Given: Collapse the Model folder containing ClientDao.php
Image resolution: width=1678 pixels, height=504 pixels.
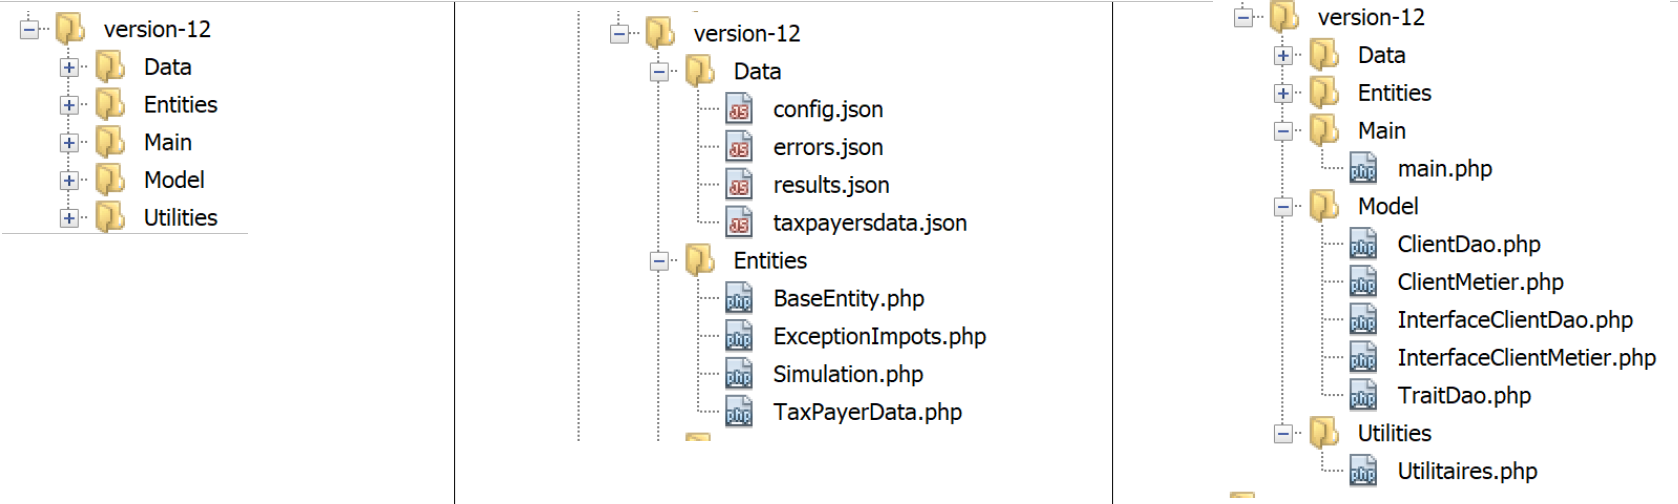Looking at the screenshot, I should (x=1283, y=207).
